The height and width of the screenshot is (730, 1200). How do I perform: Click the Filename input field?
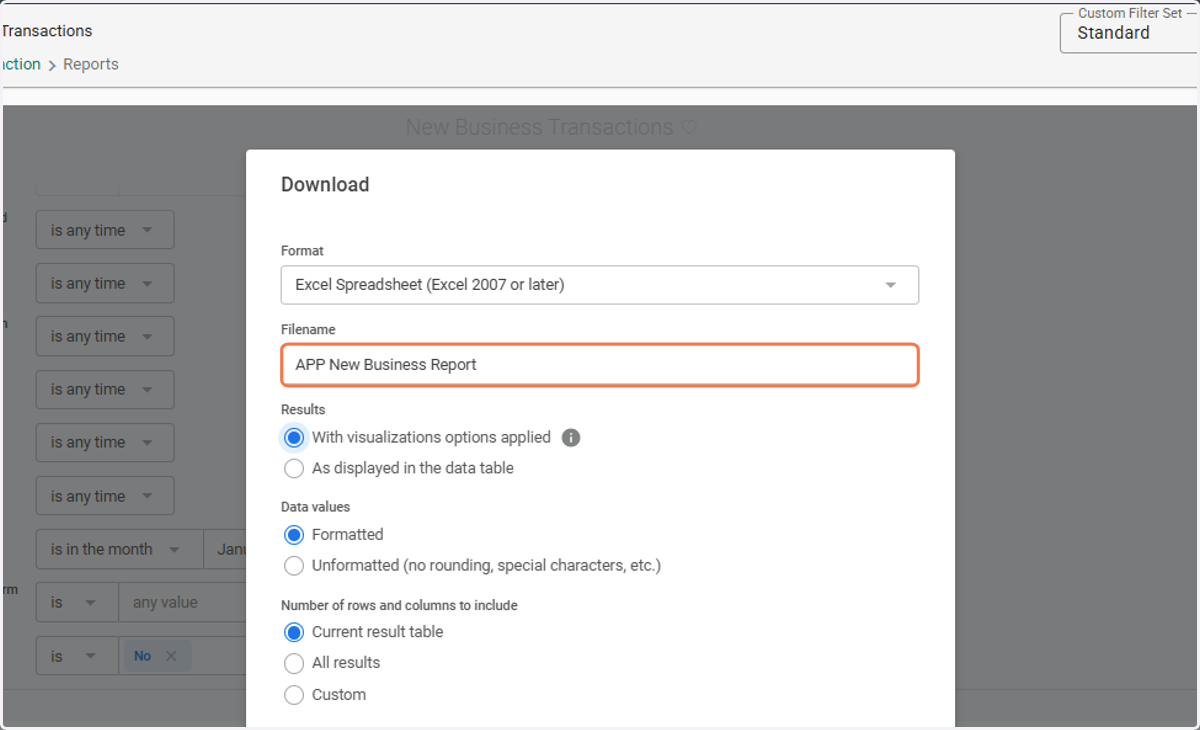[599, 365]
